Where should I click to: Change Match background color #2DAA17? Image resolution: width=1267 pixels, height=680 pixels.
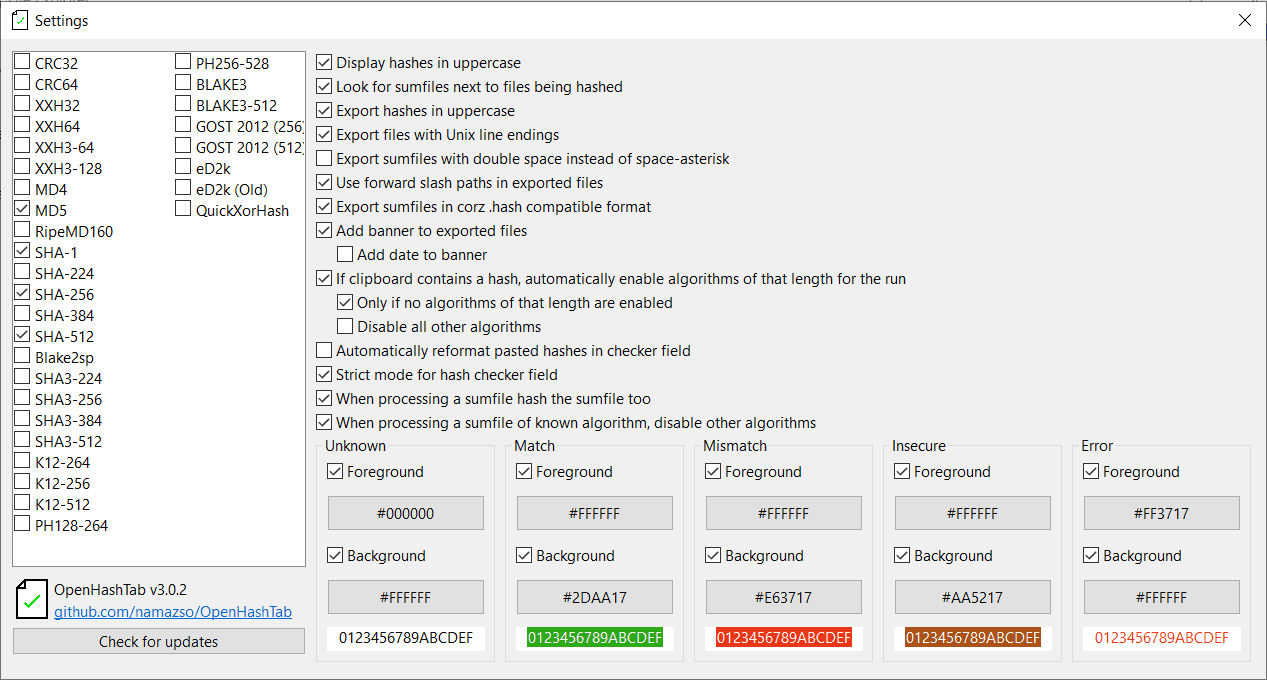coord(595,597)
